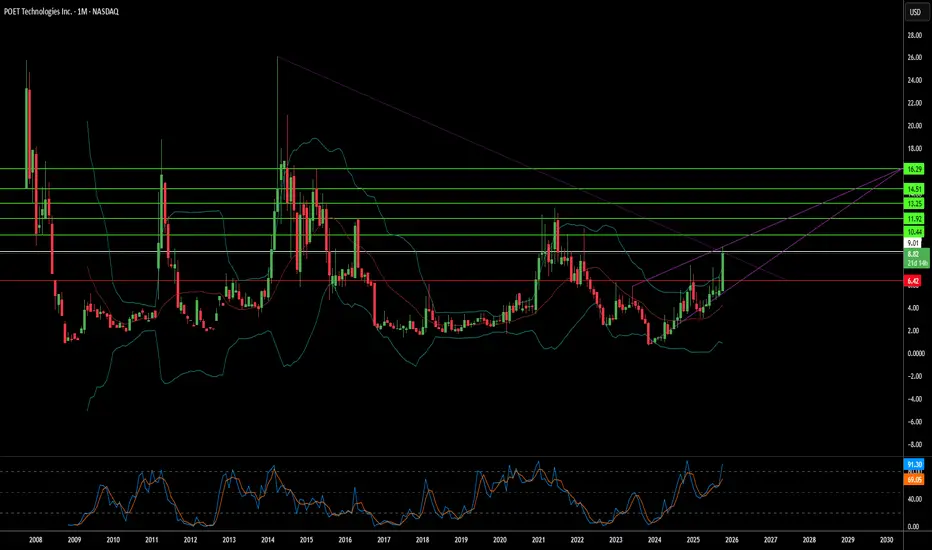Click the 11.92 green price tag
932x550 pixels.
click(x=914, y=219)
